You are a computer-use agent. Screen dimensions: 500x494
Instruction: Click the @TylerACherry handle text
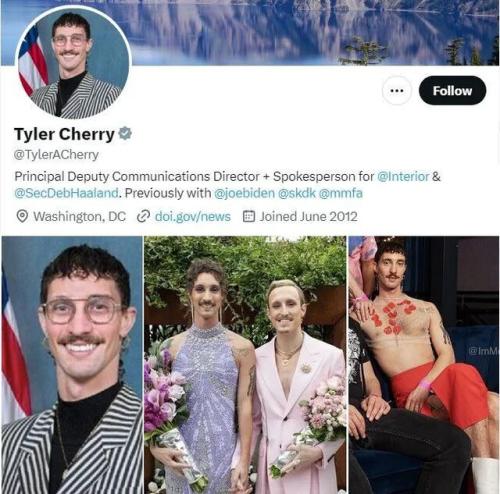pyautogui.click(x=56, y=155)
